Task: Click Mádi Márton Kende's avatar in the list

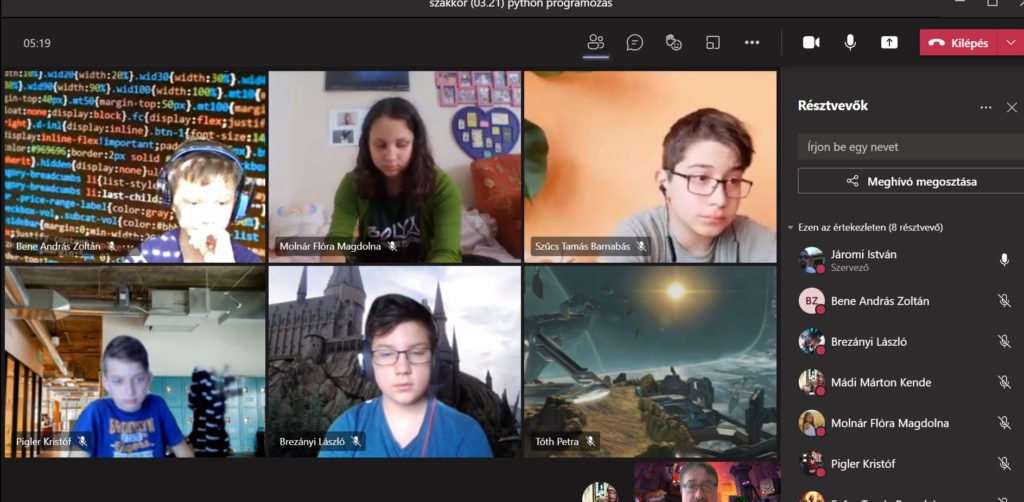Action: [811, 382]
